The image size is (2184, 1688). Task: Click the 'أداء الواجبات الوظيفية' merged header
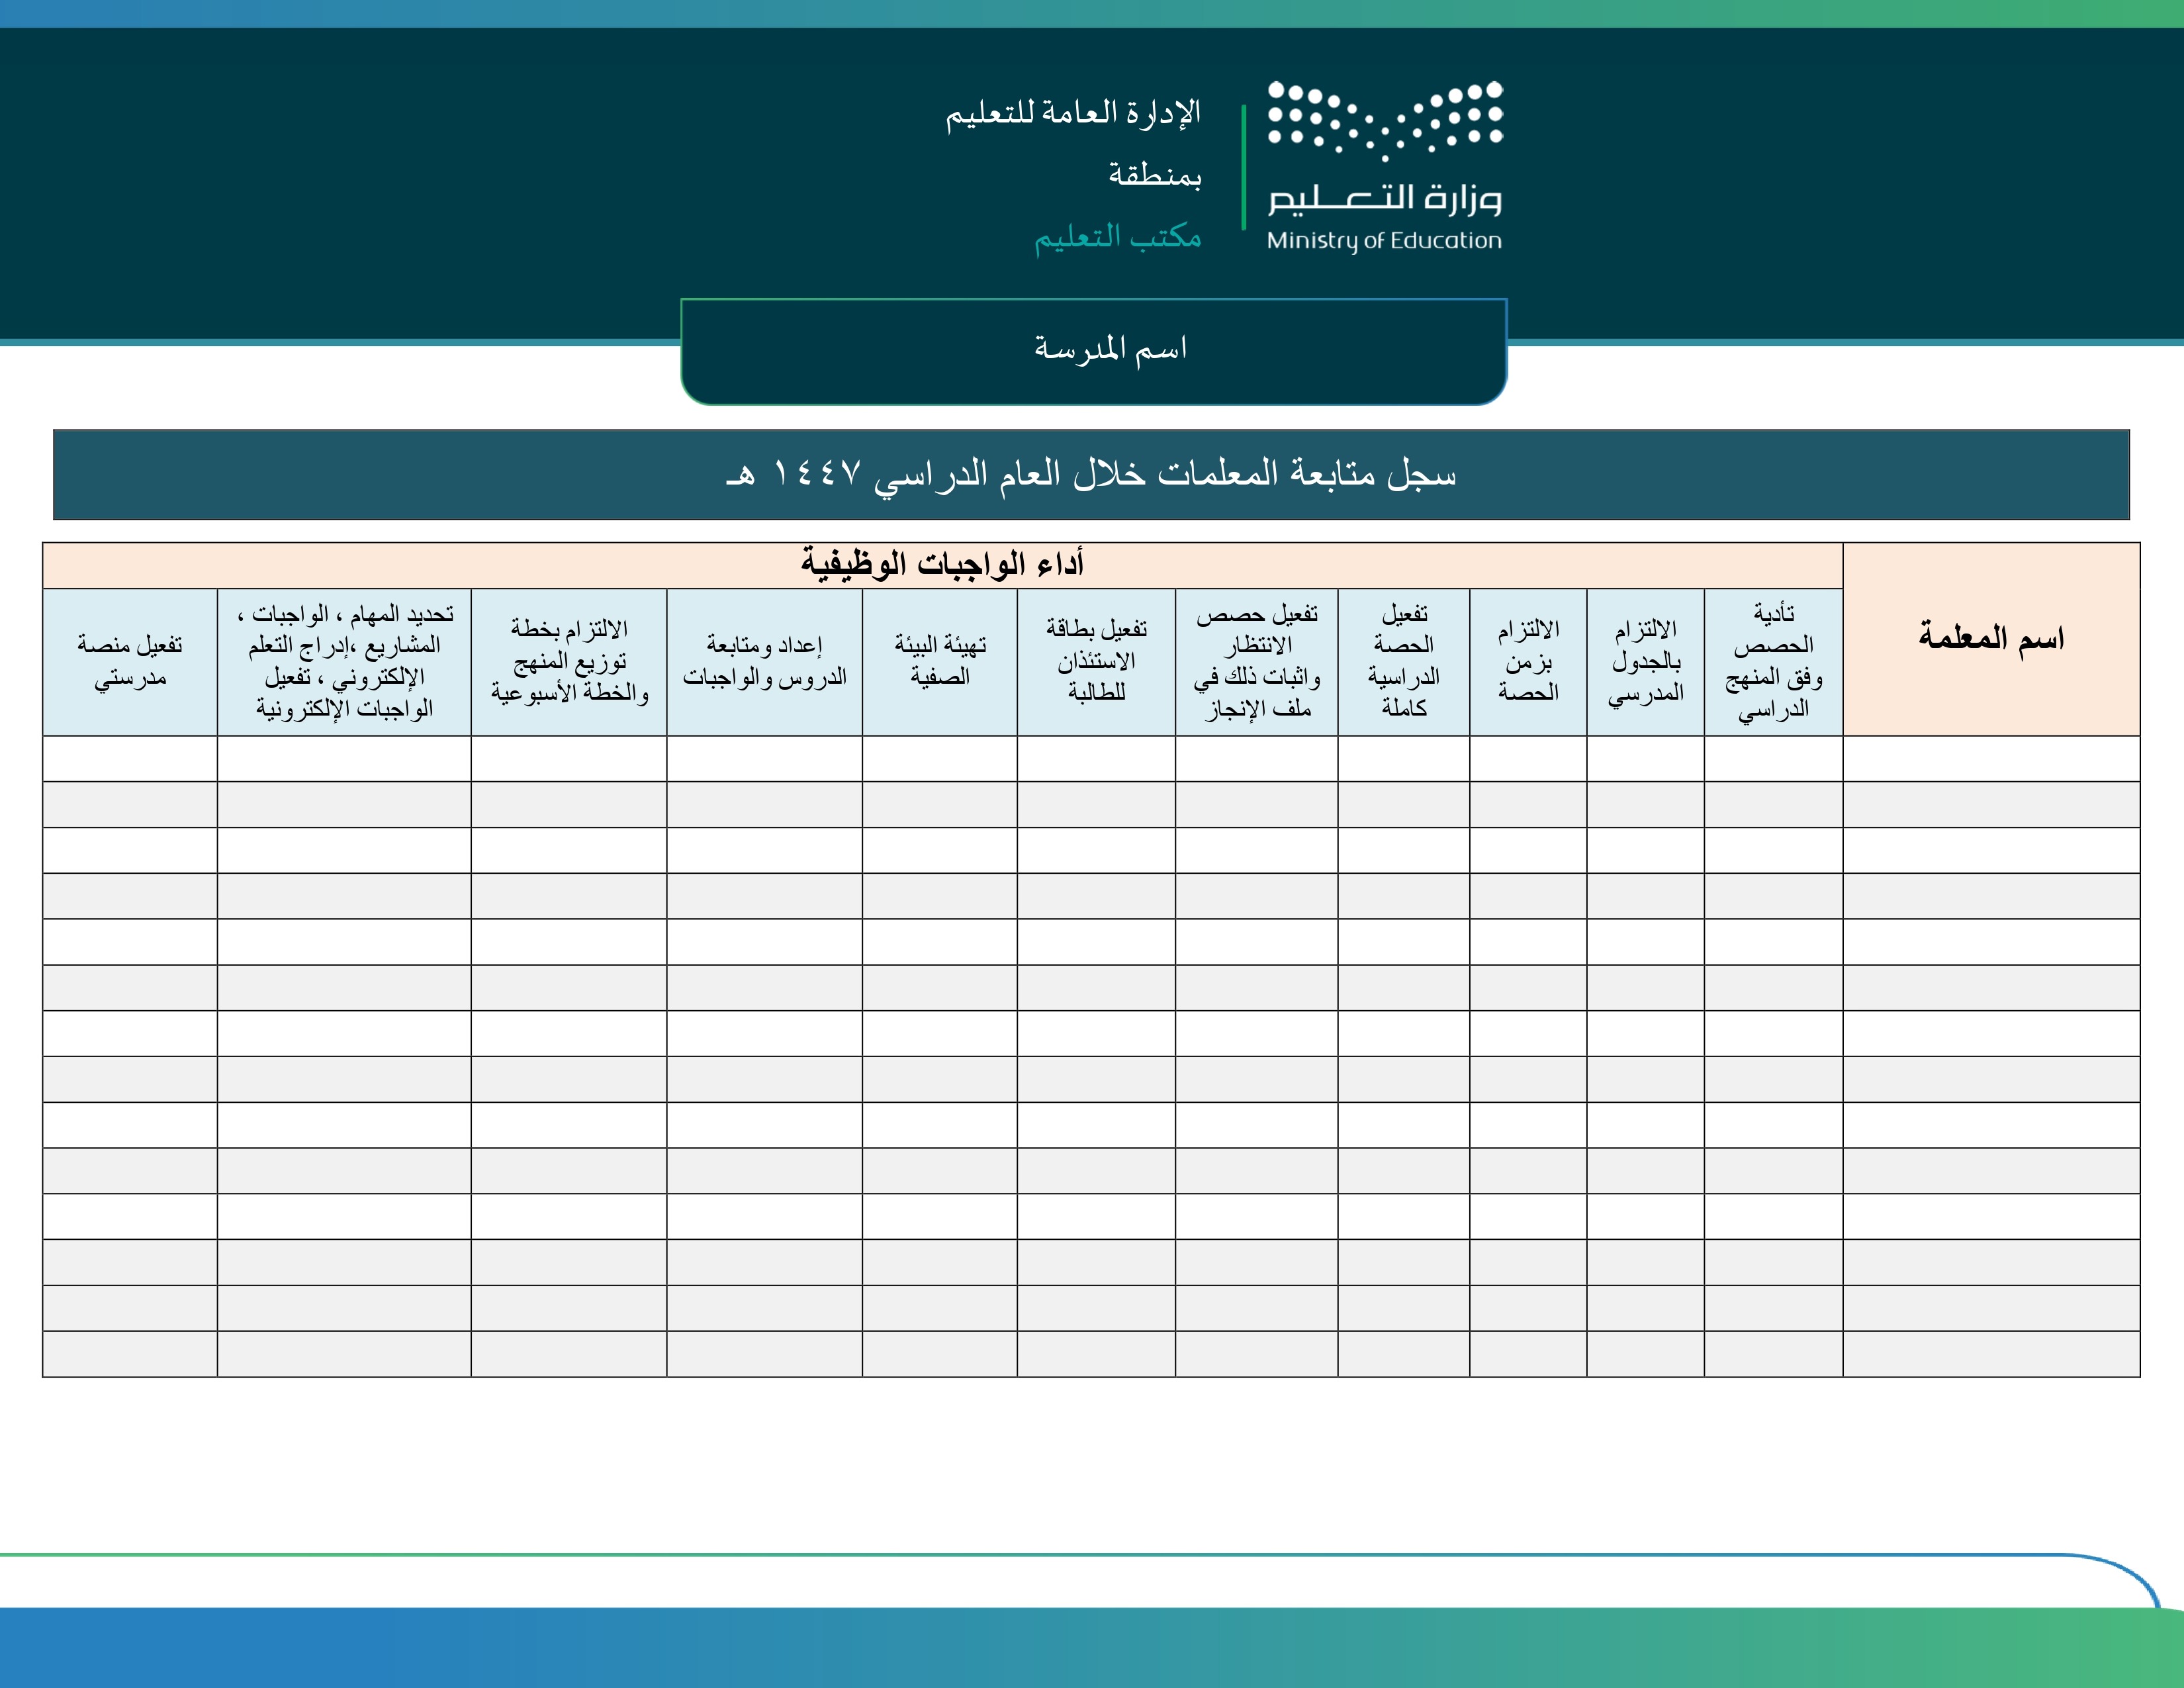(x=942, y=565)
